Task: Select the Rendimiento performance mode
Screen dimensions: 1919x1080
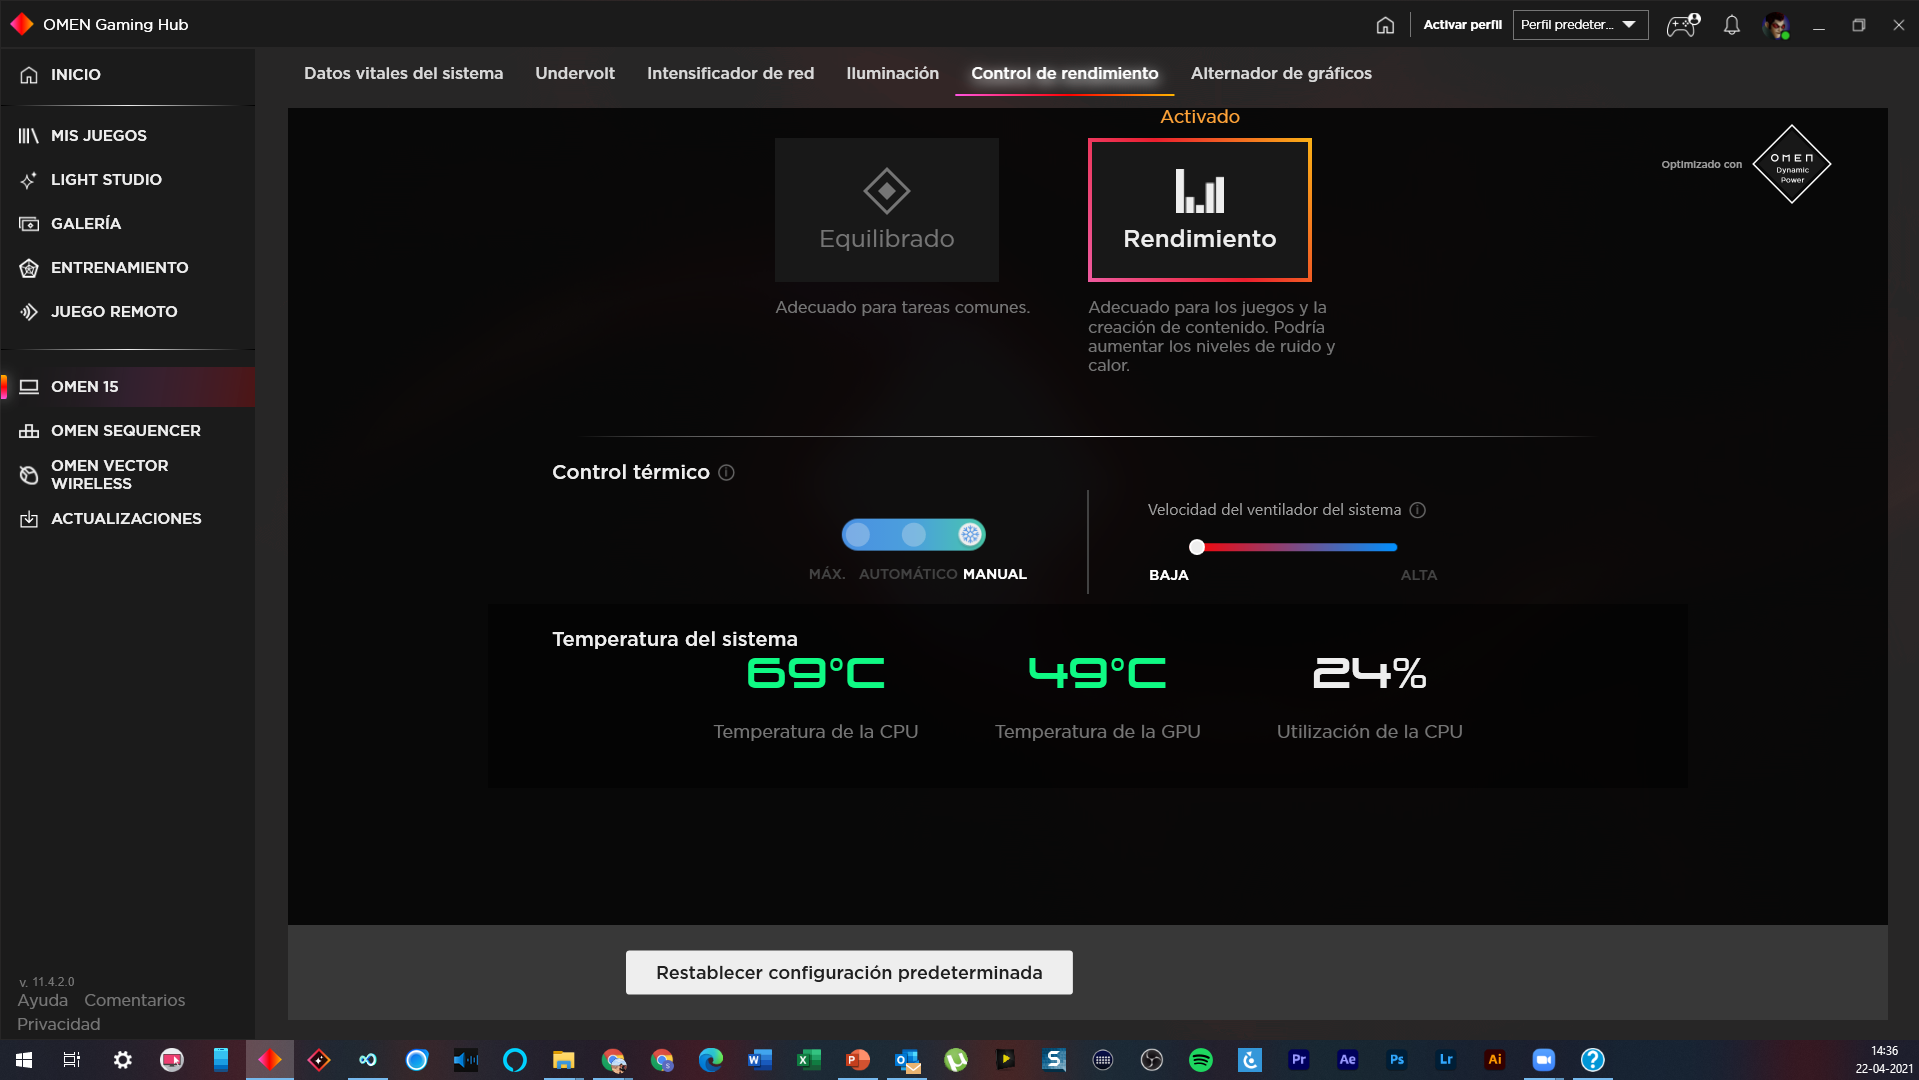Action: [1199, 210]
